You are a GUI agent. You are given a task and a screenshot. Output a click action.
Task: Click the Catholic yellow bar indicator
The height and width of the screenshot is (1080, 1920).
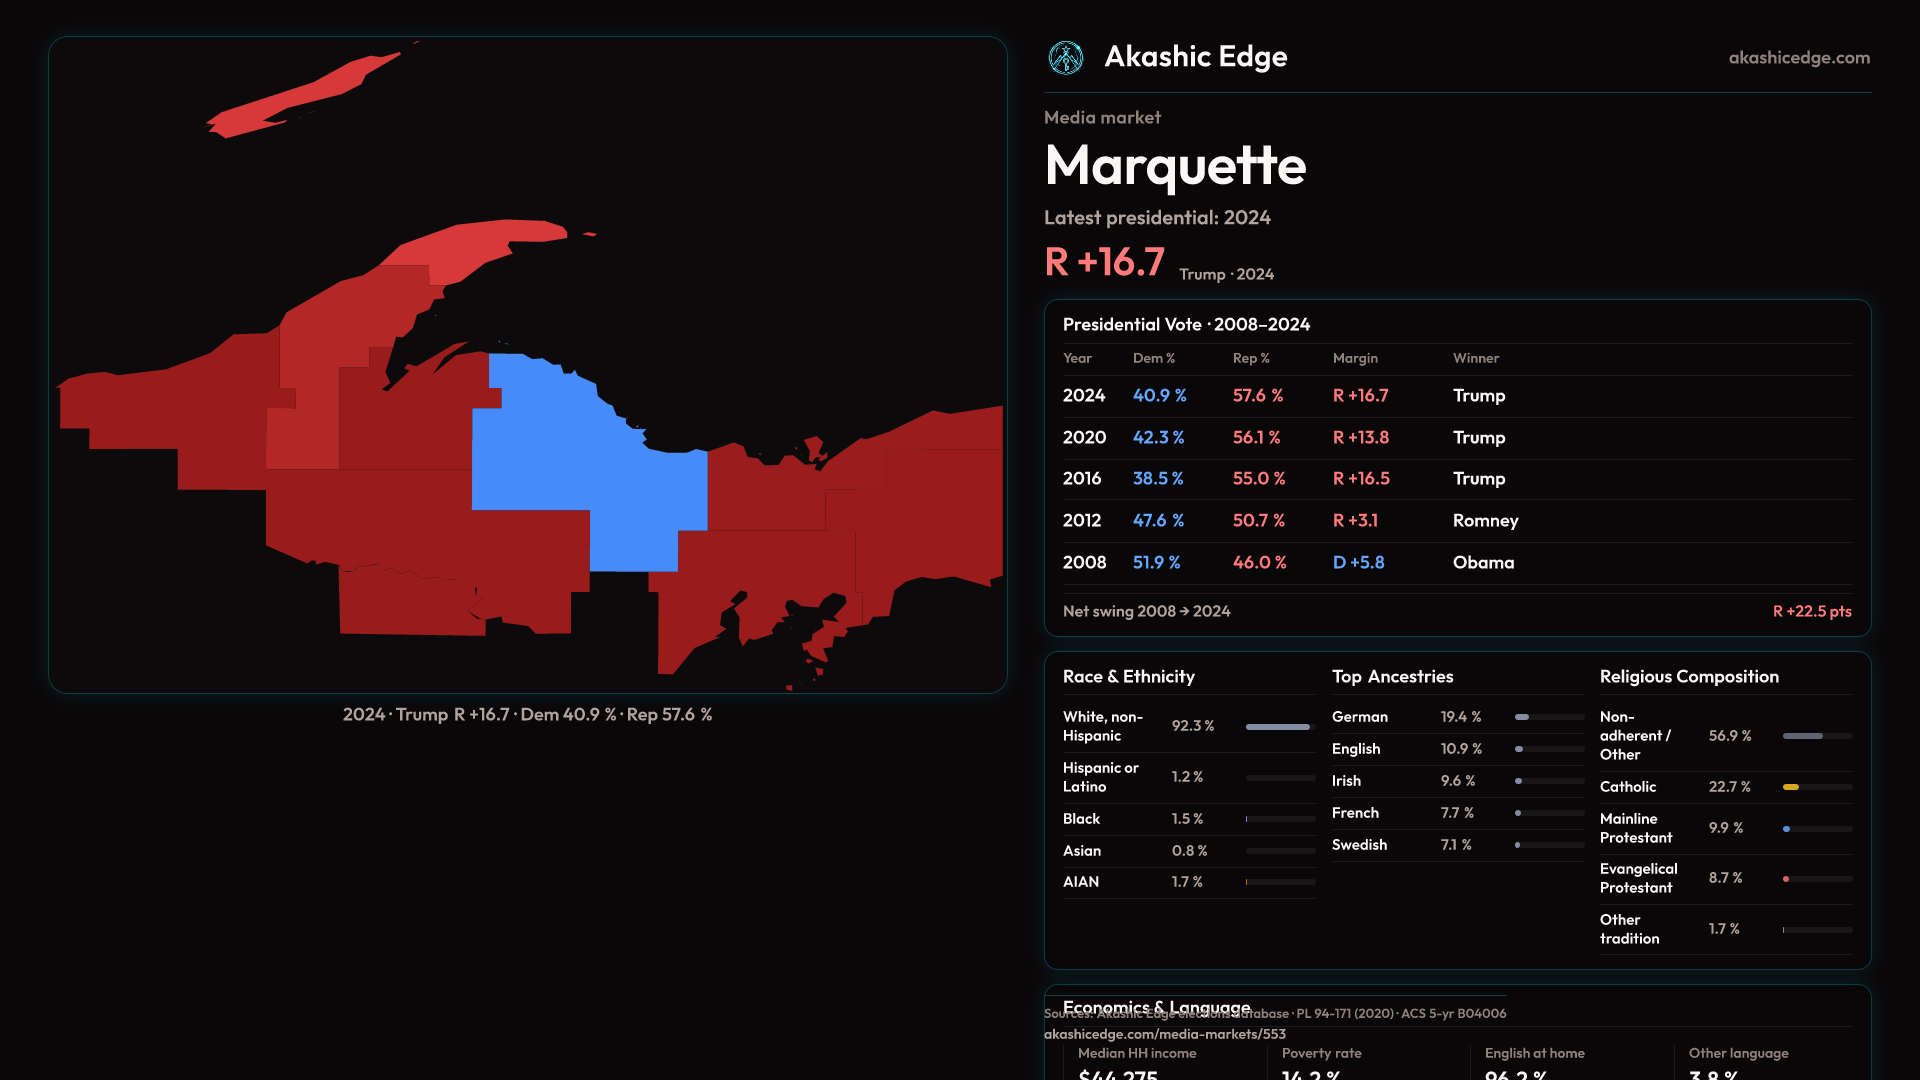click(1791, 788)
